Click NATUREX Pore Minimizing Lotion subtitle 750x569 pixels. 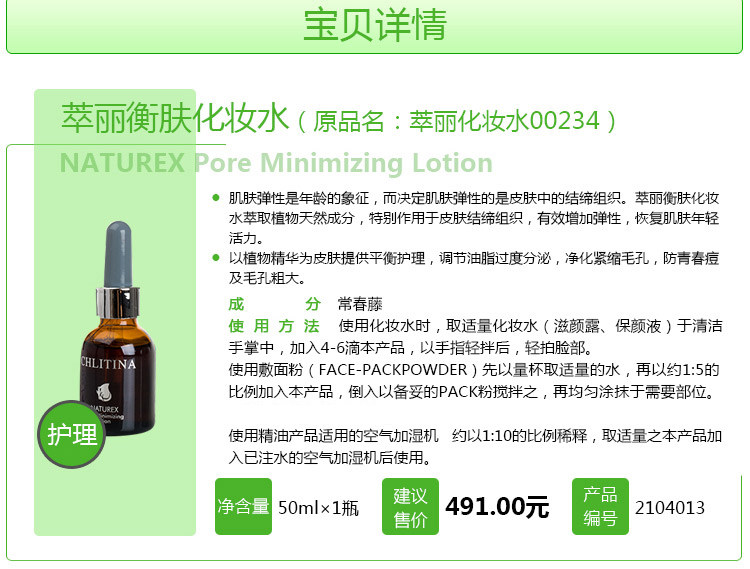tap(276, 163)
